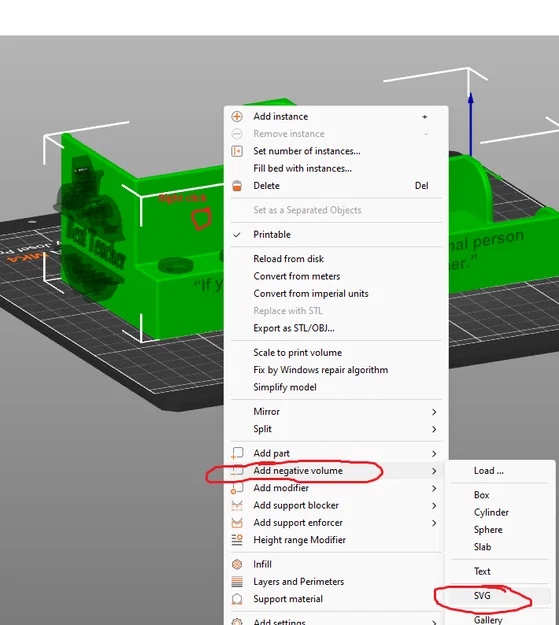Click the Set number of instances icon
559x625 pixels.
[237, 151]
